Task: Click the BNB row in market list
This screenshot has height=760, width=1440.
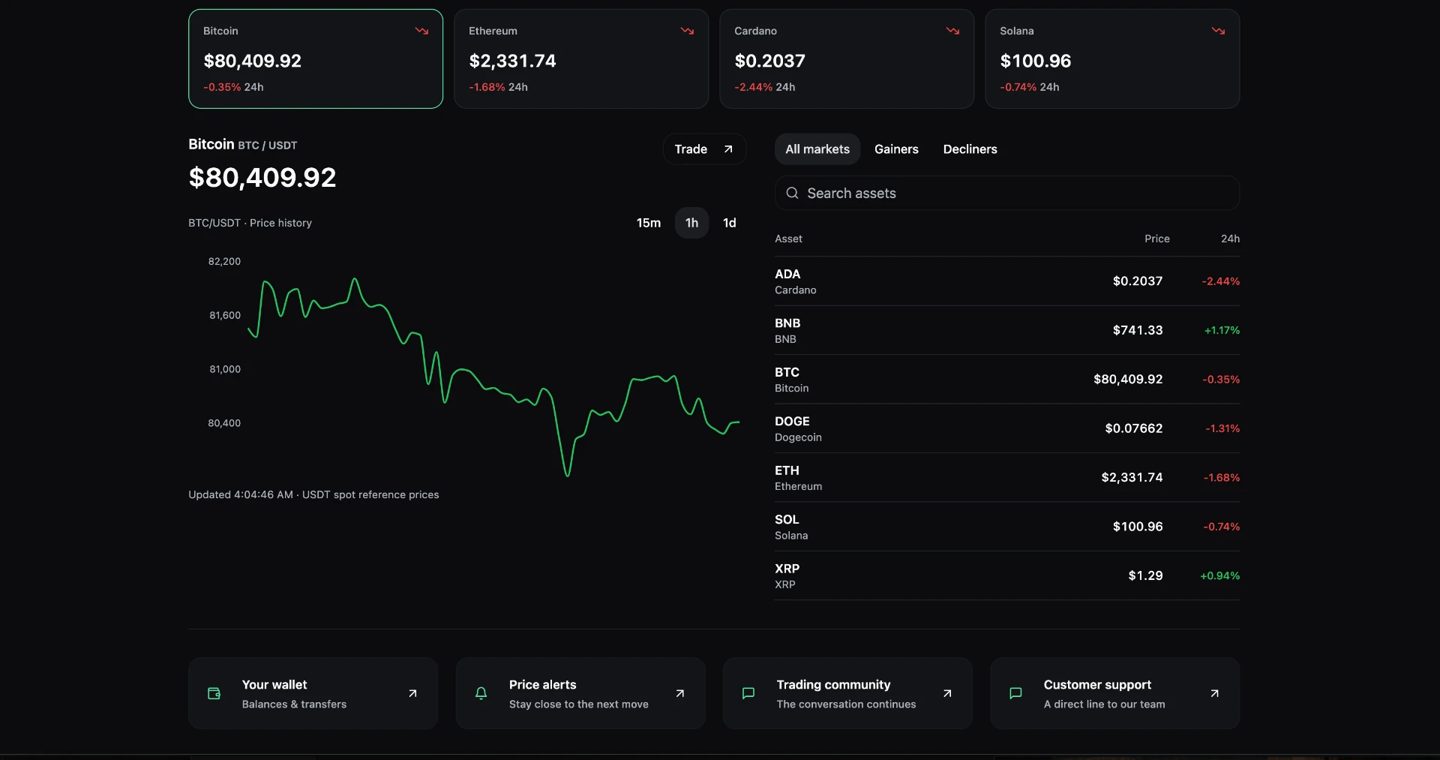Action: click(x=1007, y=330)
